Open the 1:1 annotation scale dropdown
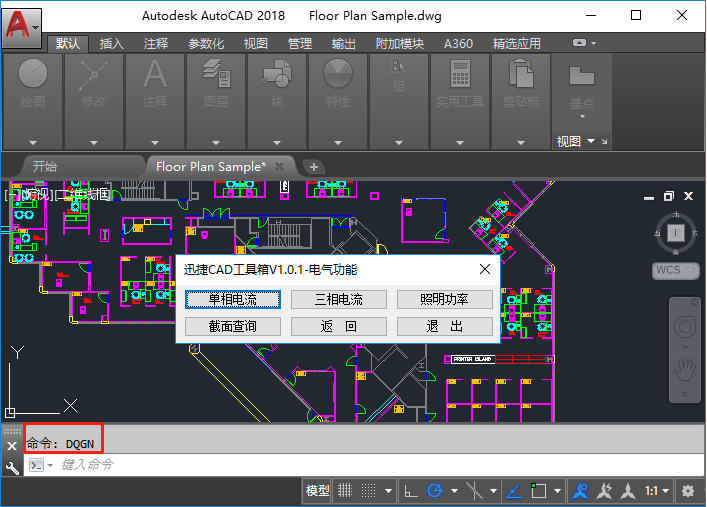Image resolution: width=707 pixels, height=507 pixels. pyautogui.click(x=656, y=491)
